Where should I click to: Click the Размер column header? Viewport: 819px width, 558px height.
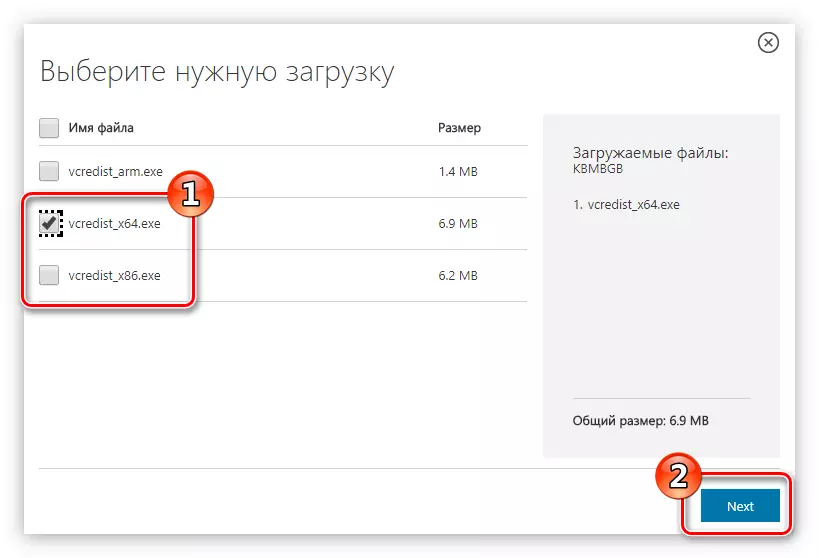(459, 128)
